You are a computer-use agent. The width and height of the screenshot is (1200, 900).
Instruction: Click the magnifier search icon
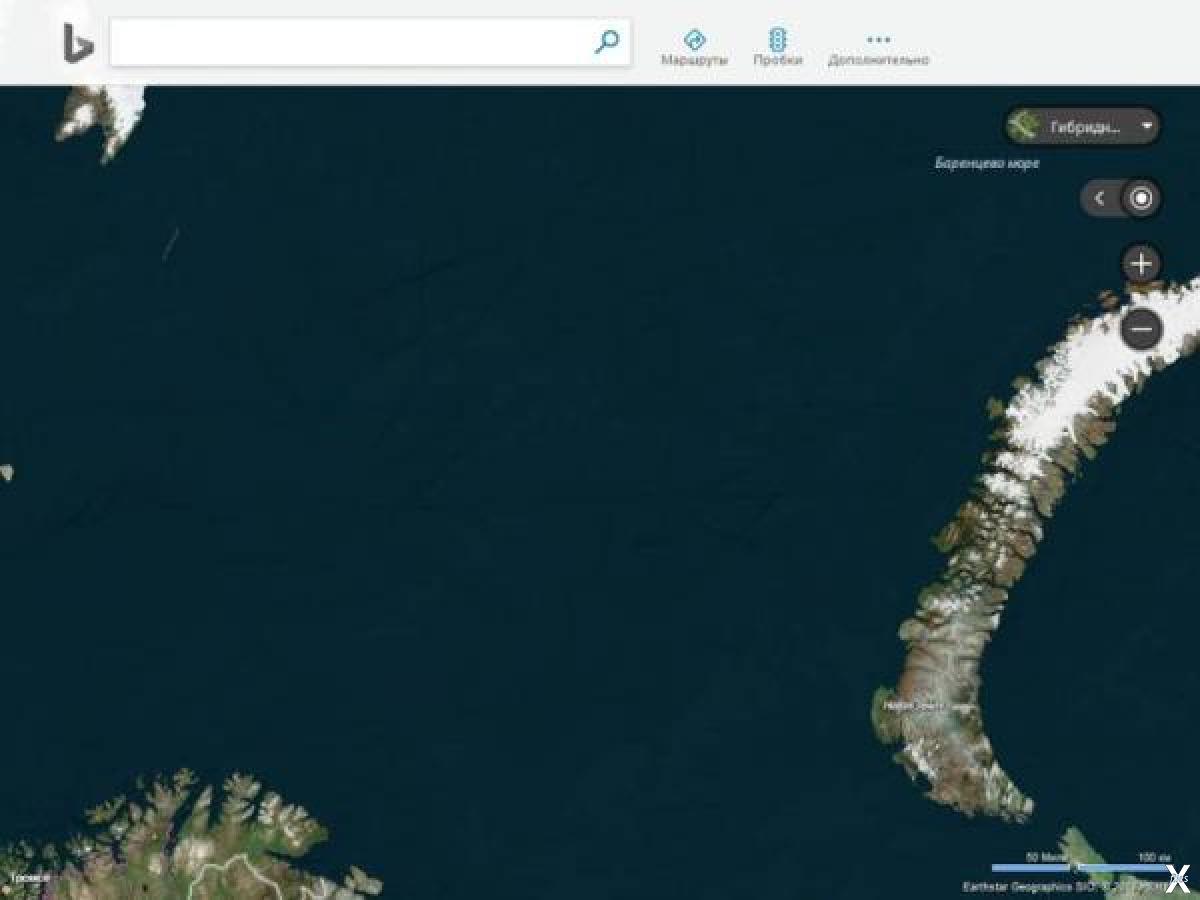pyautogui.click(x=606, y=41)
